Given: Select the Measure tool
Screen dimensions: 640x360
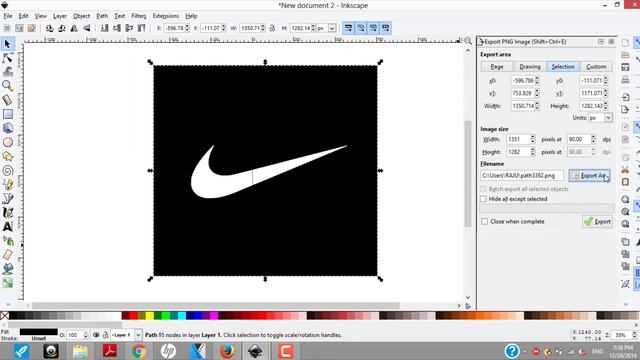Looking at the screenshot, I should coord(7,100).
